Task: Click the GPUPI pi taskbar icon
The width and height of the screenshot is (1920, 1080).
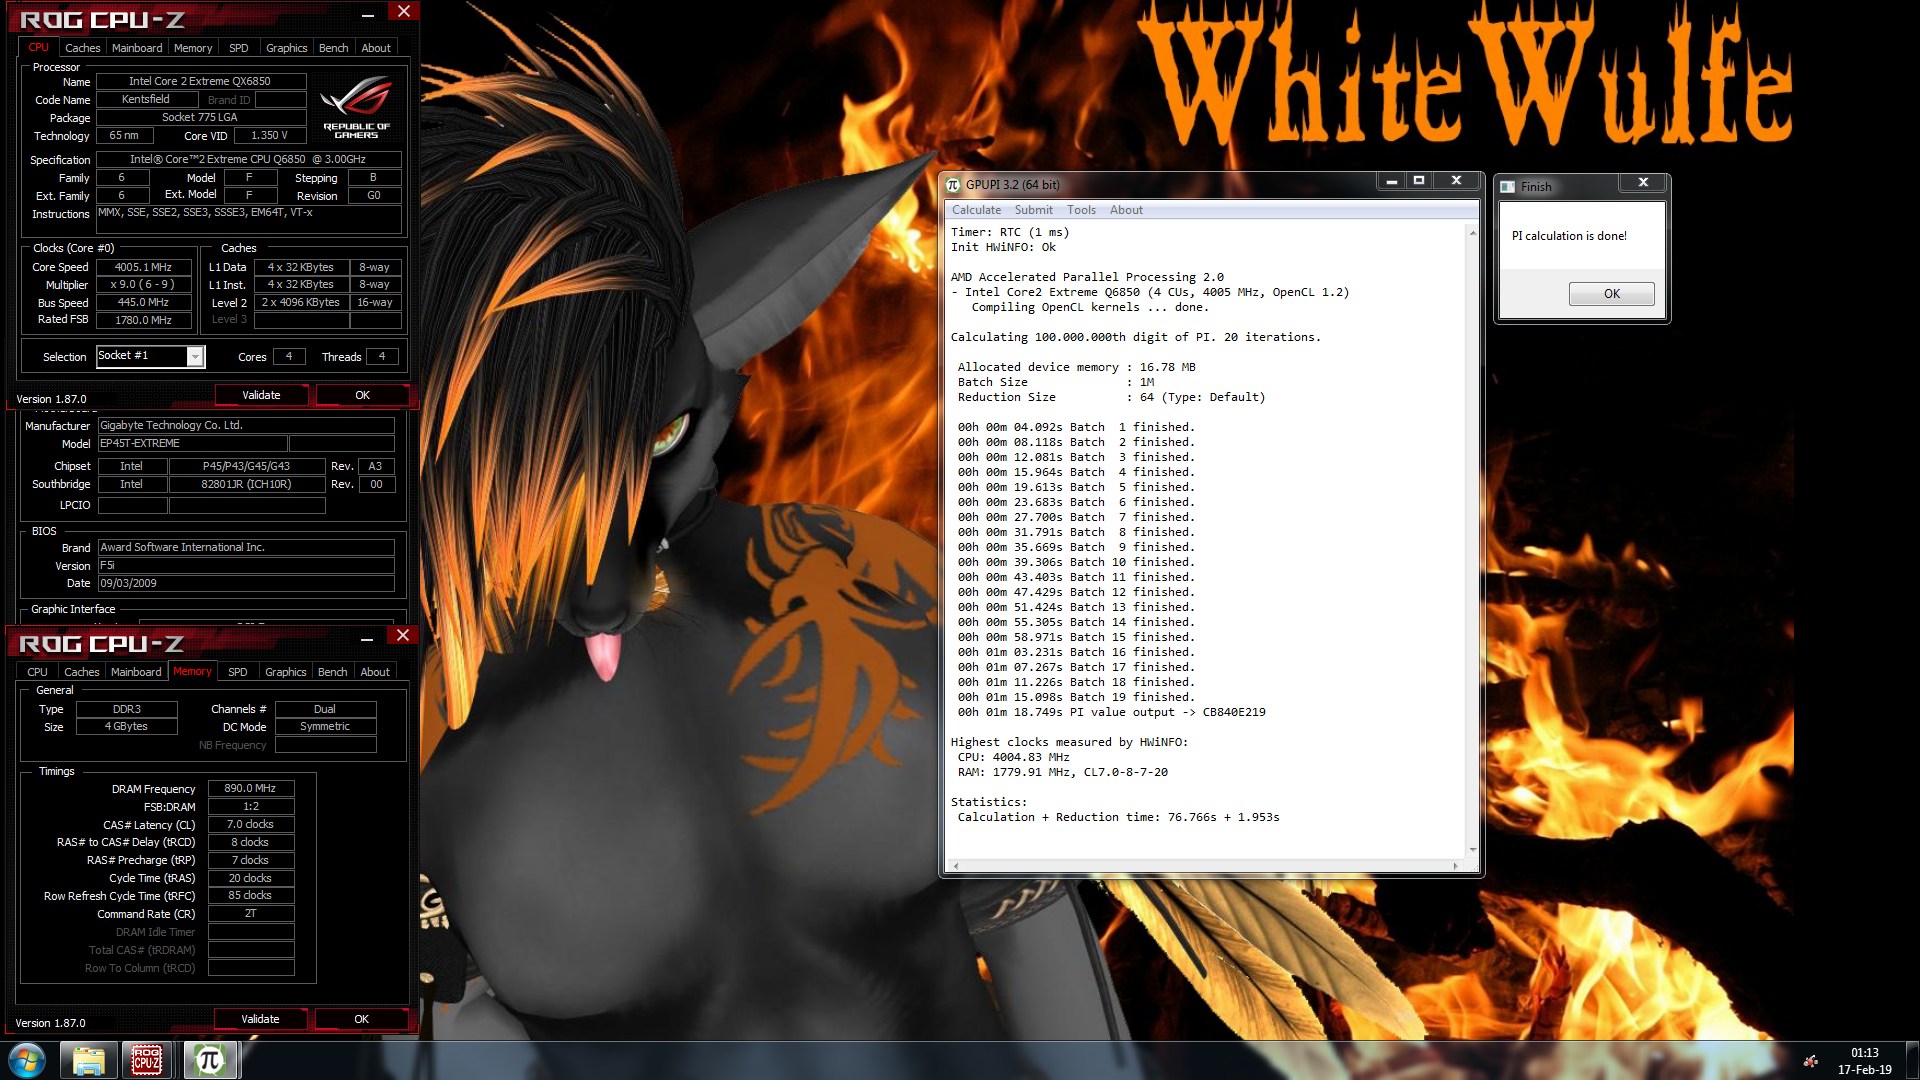Action: [210, 1060]
